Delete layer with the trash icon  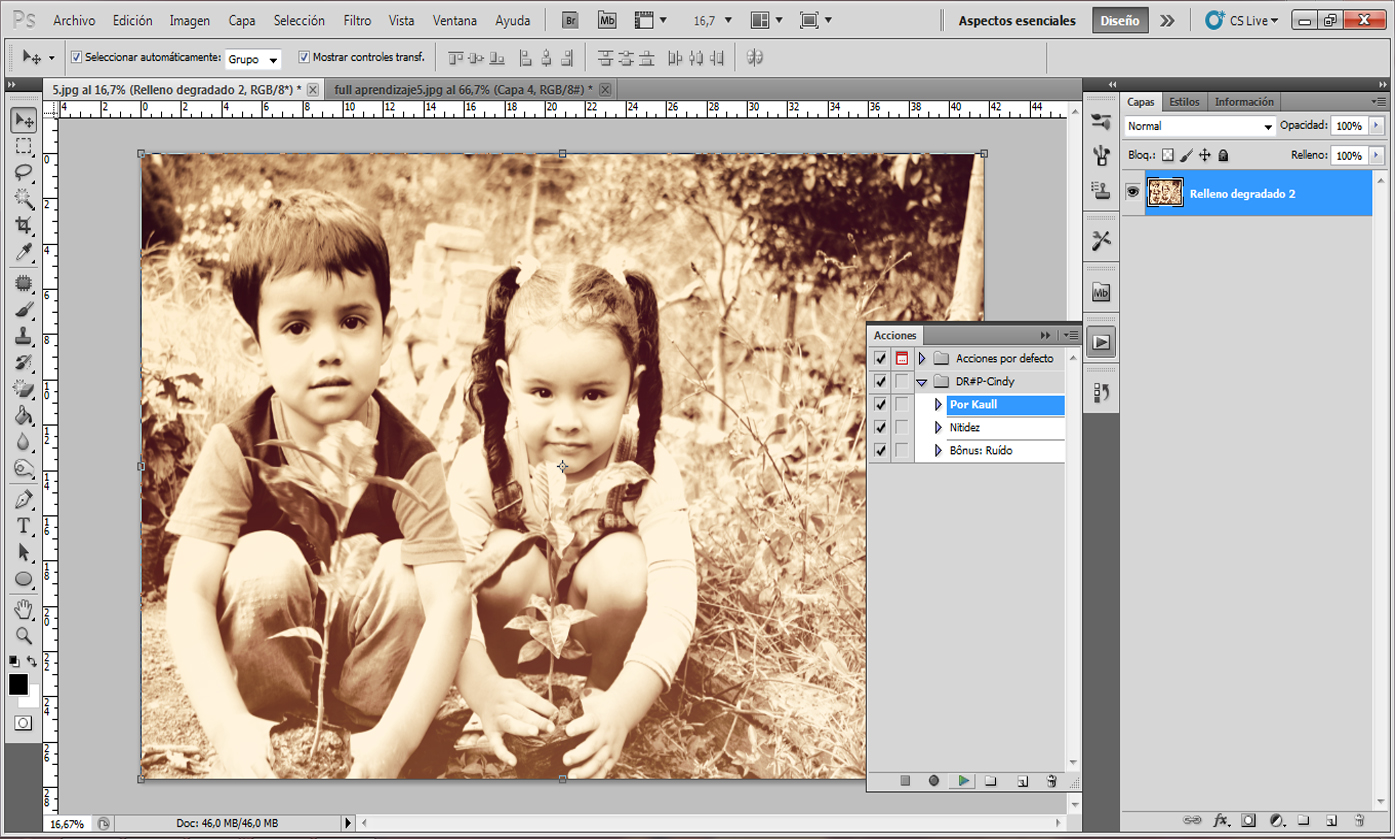pyautogui.click(x=1359, y=820)
